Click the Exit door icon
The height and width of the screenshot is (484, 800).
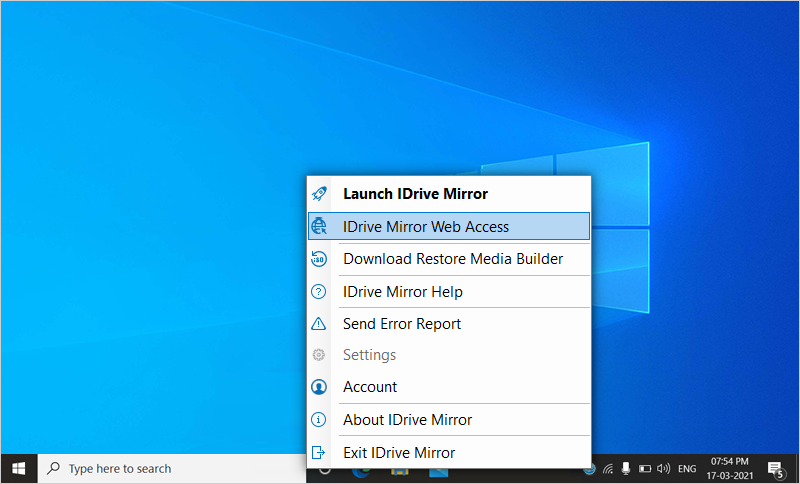(319, 453)
